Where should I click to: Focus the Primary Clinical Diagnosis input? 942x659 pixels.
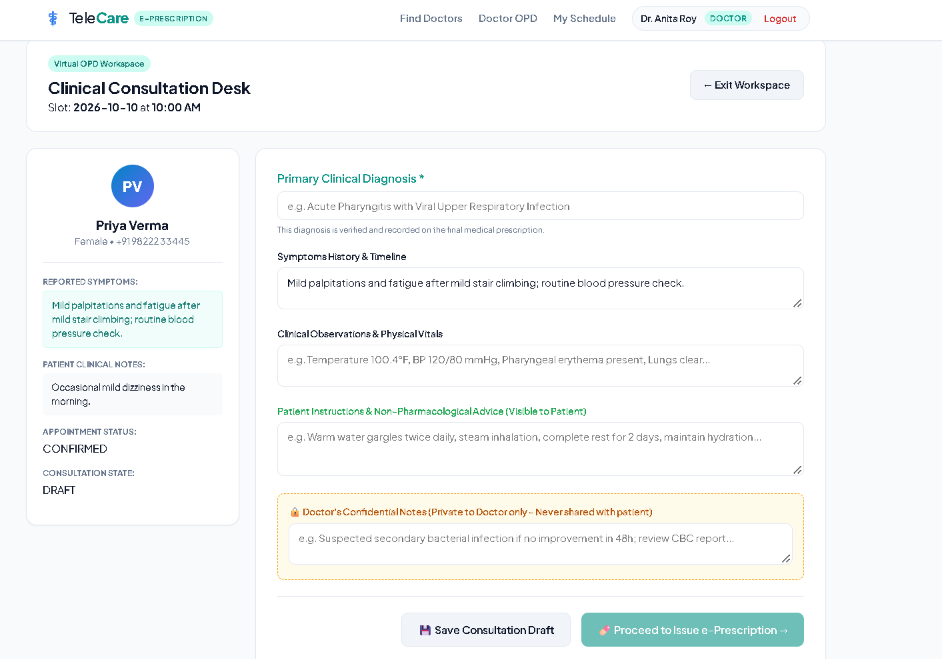pyautogui.click(x=540, y=206)
